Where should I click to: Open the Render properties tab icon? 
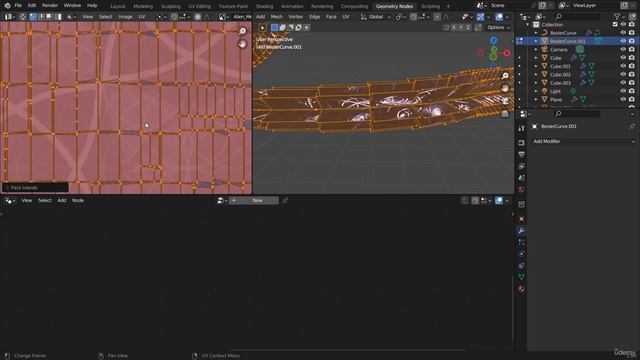[x=521, y=143]
